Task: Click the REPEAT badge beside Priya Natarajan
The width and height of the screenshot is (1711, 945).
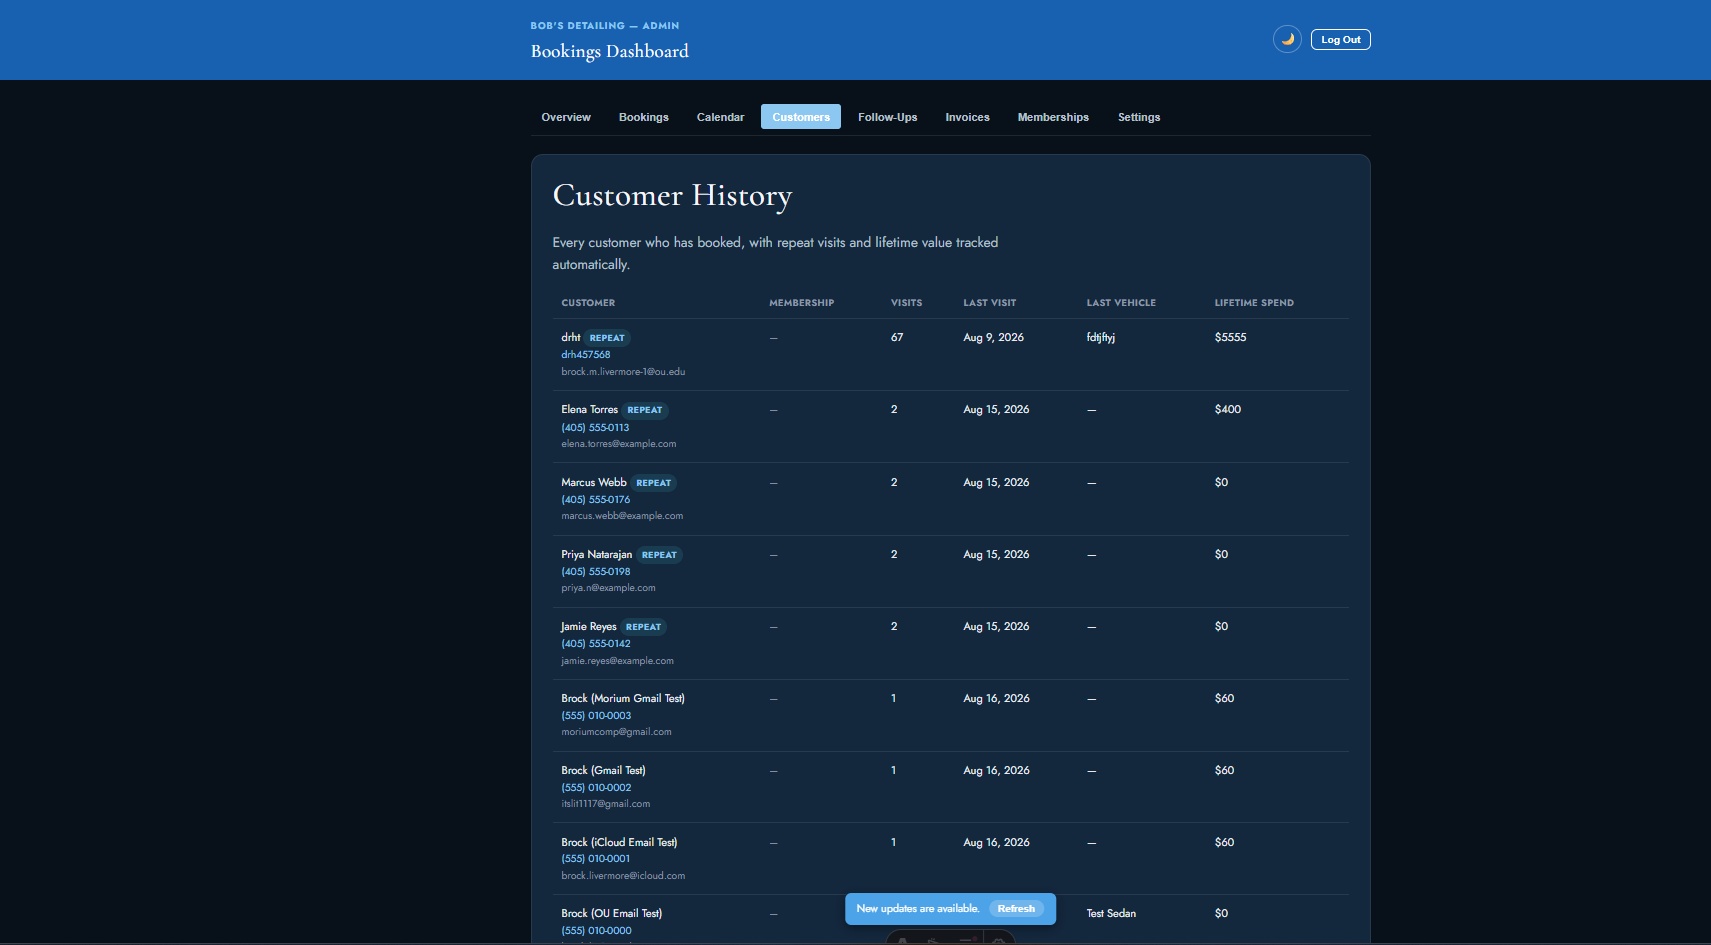Action: click(x=659, y=555)
